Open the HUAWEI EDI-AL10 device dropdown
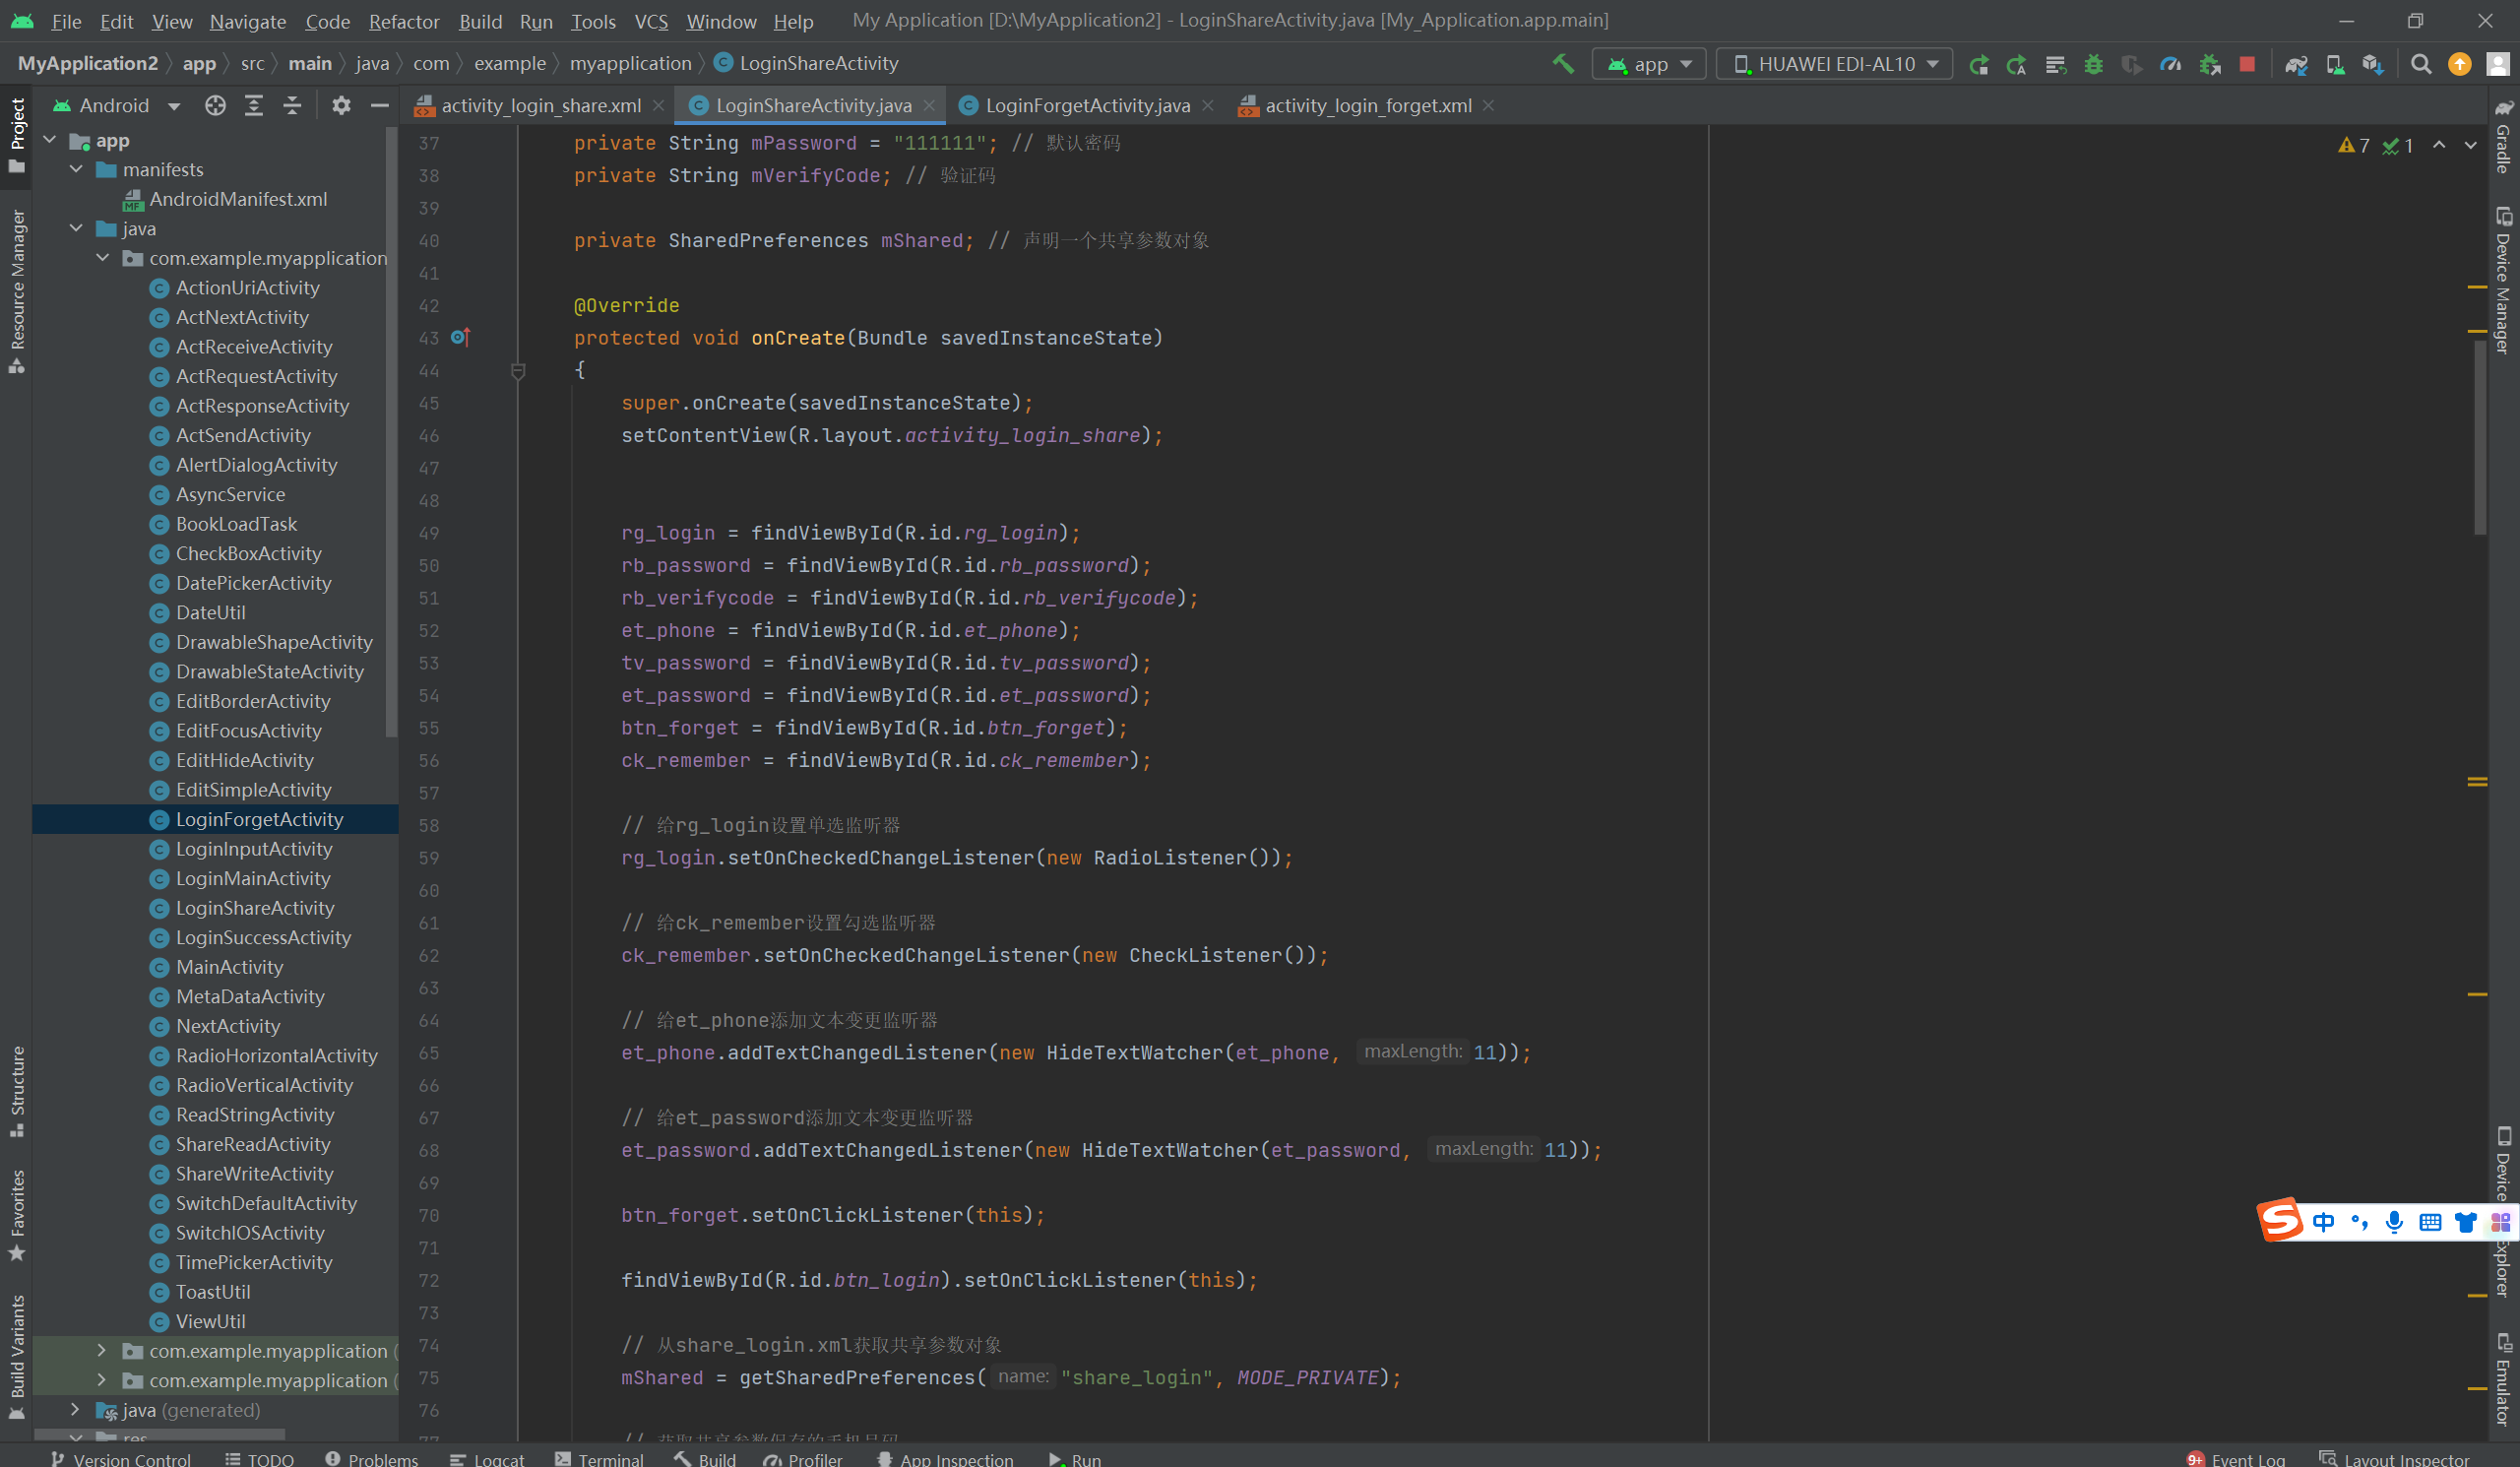This screenshot has height=1467, width=2520. coord(1835,64)
